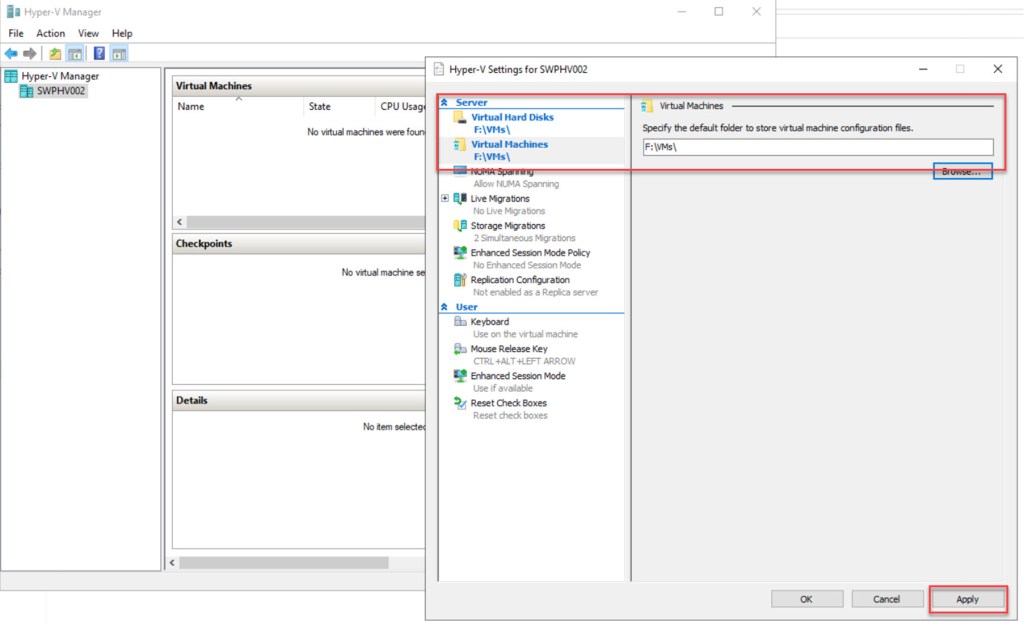Select the SWPHV002 server node
The height and width of the screenshot is (626, 1024).
coord(60,91)
